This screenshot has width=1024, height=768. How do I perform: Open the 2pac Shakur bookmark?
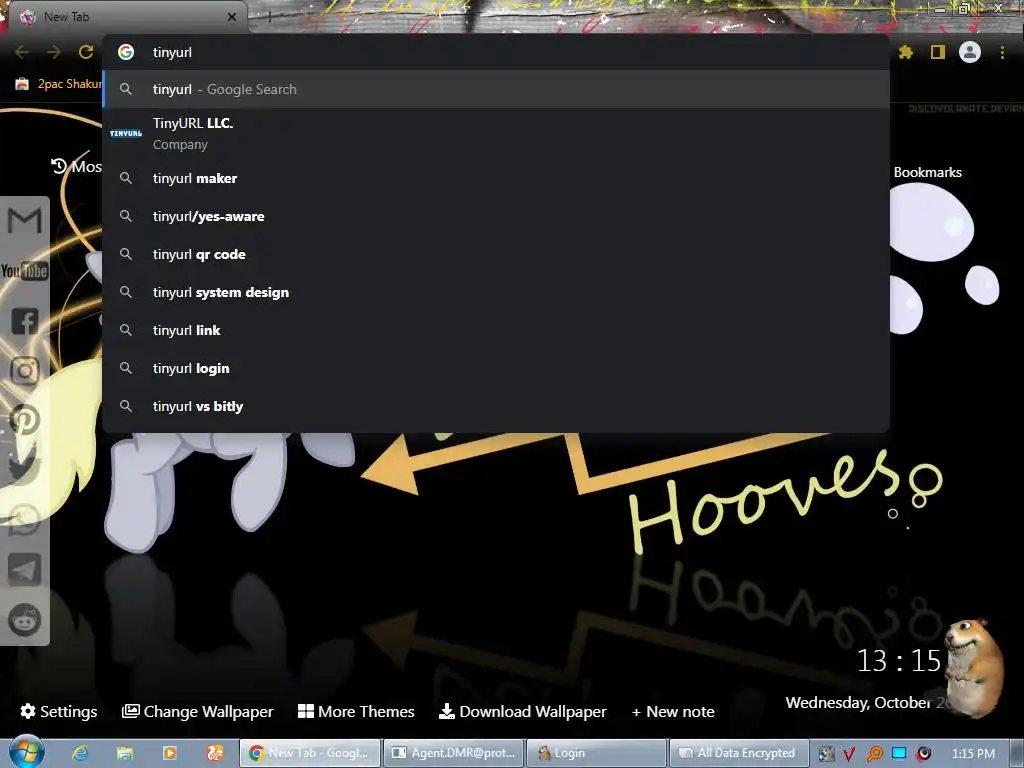(x=59, y=84)
